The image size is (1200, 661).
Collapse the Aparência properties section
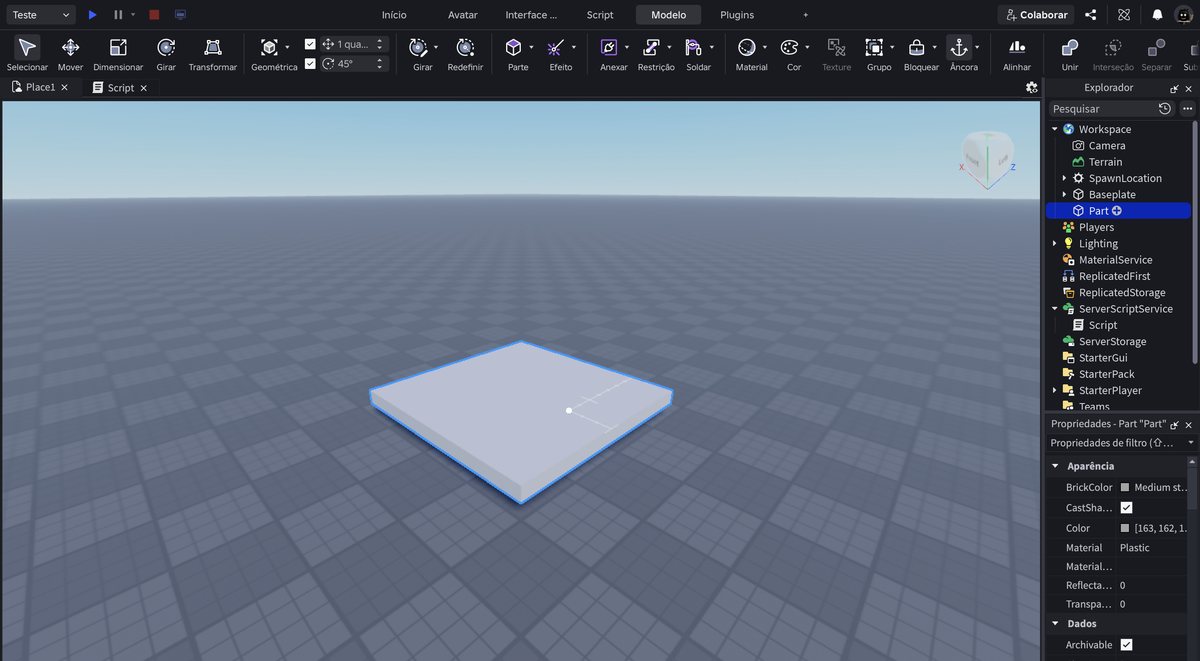1054,466
